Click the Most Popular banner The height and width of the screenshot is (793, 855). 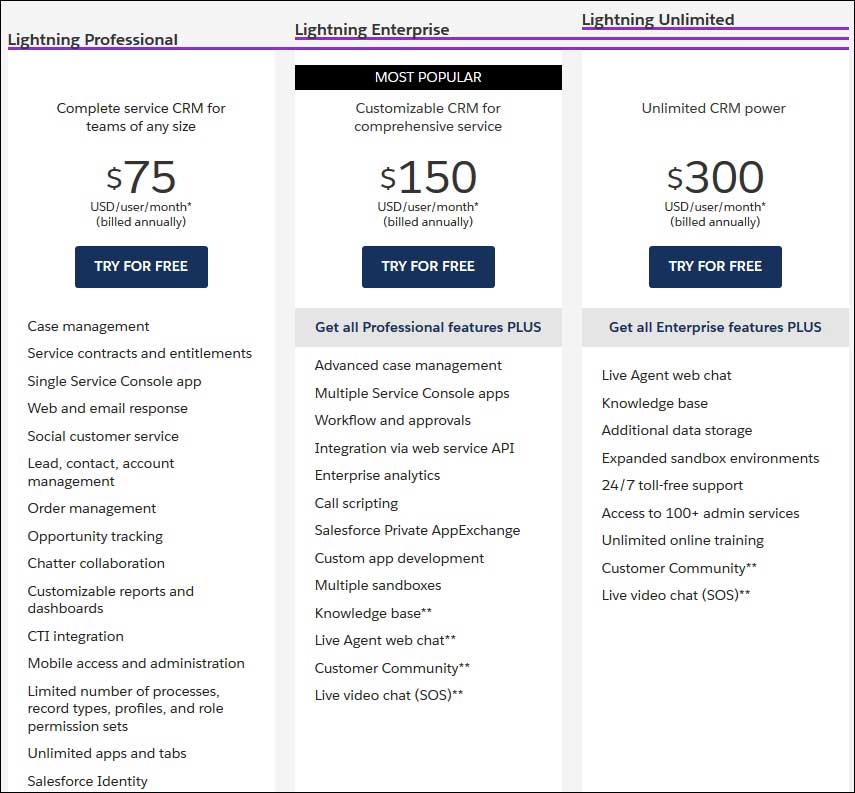428,77
